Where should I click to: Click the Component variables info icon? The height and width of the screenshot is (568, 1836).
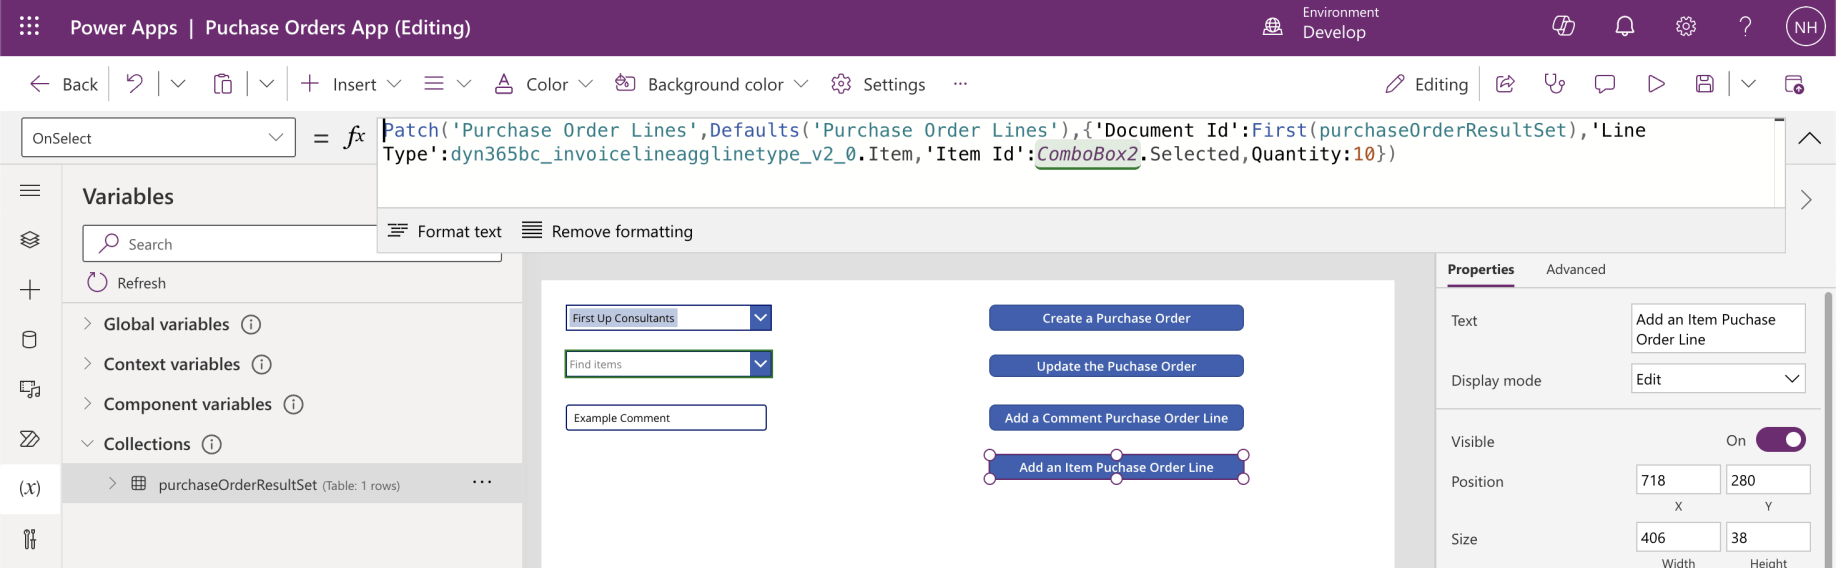(x=293, y=404)
